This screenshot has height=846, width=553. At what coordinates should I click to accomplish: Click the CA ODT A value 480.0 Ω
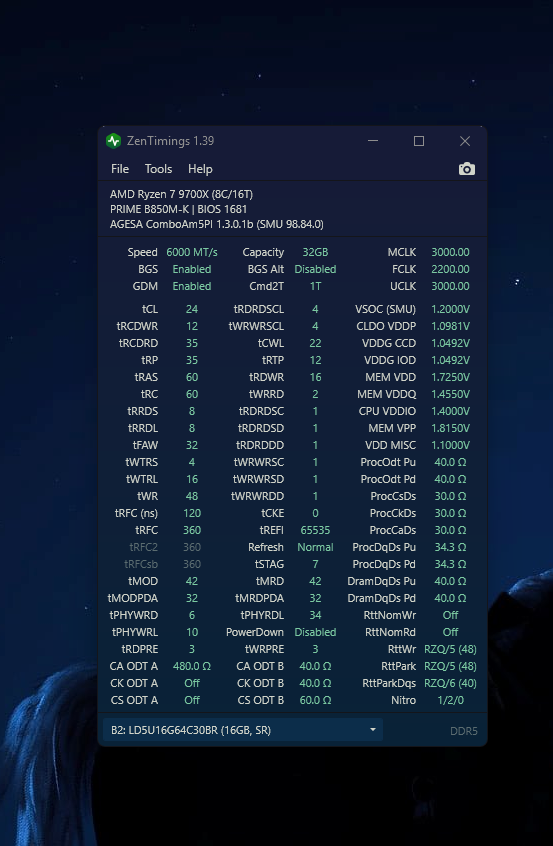[x=192, y=666]
